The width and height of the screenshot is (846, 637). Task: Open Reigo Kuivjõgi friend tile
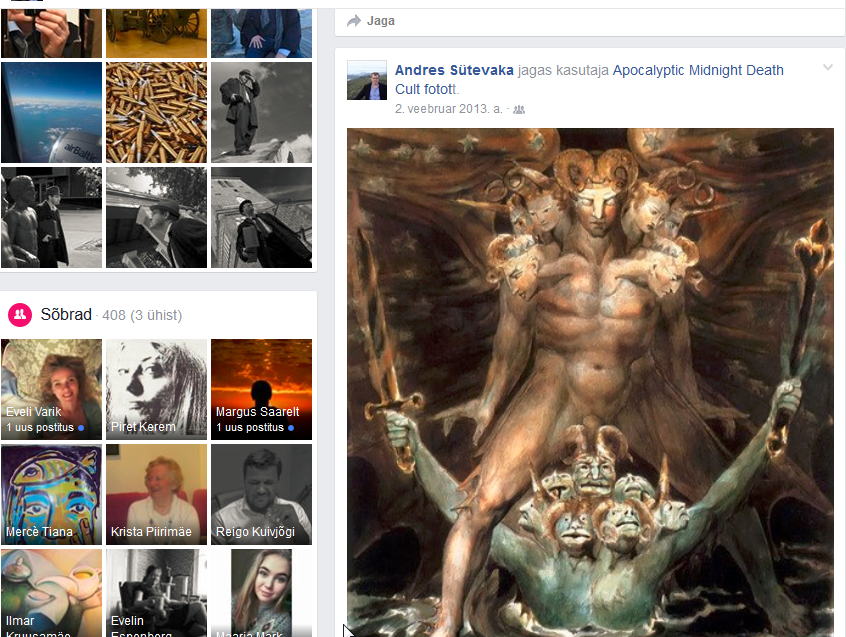(x=261, y=494)
